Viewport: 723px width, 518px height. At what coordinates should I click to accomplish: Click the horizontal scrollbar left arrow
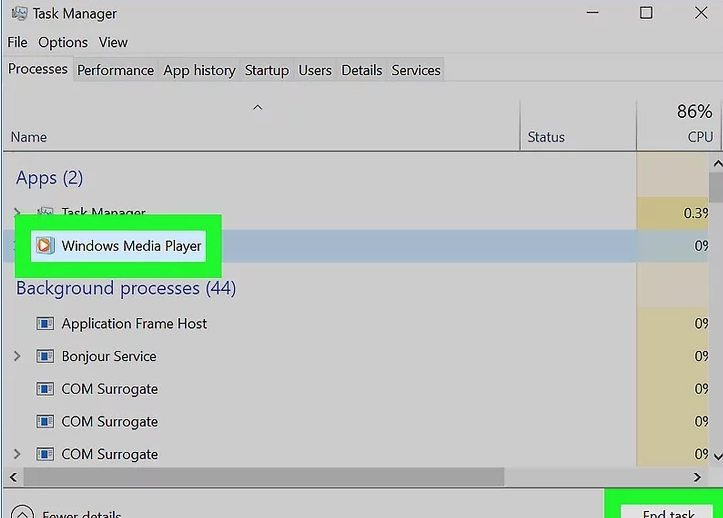[x=13, y=477]
